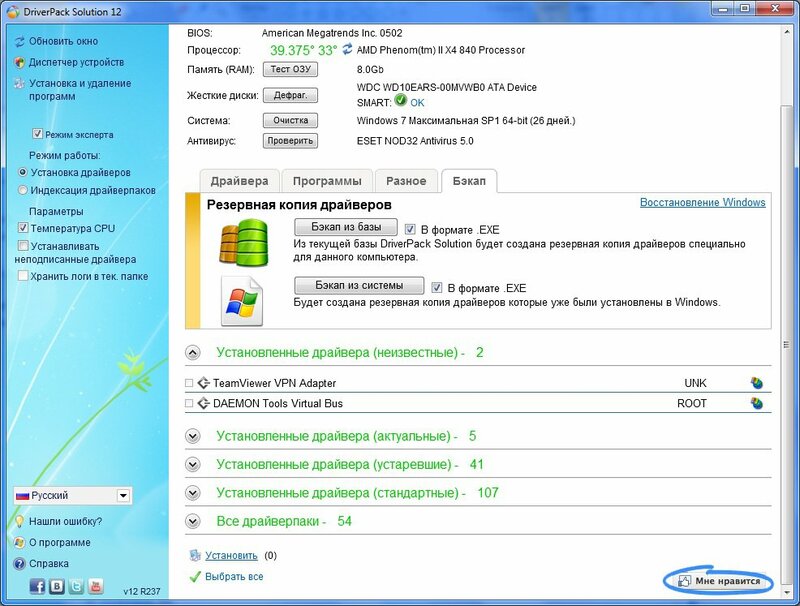
Task: Click the install icon next to Установить
Action: 194,555
